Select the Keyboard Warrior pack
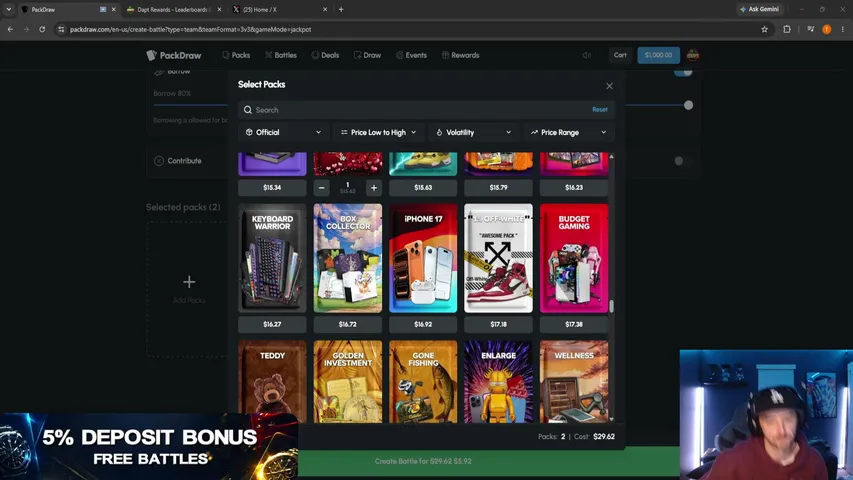This screenshot has height=480, width=853. [x=272, y=258]
